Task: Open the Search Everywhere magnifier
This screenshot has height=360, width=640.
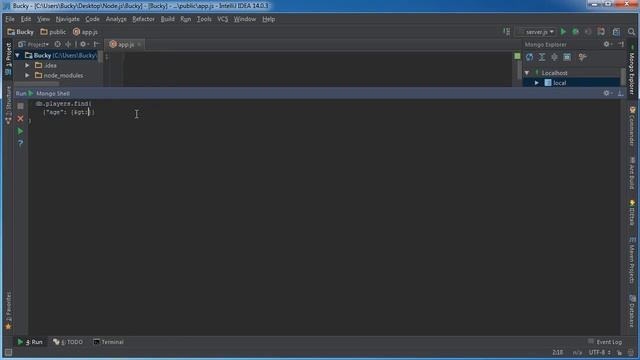Action: coord(631,31)
